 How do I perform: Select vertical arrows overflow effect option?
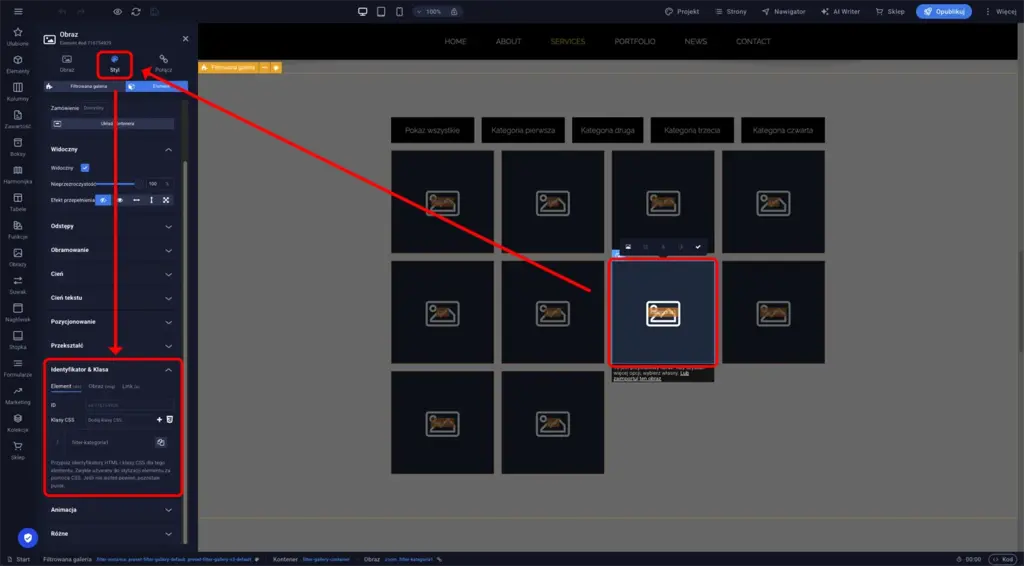click(152, 200)
